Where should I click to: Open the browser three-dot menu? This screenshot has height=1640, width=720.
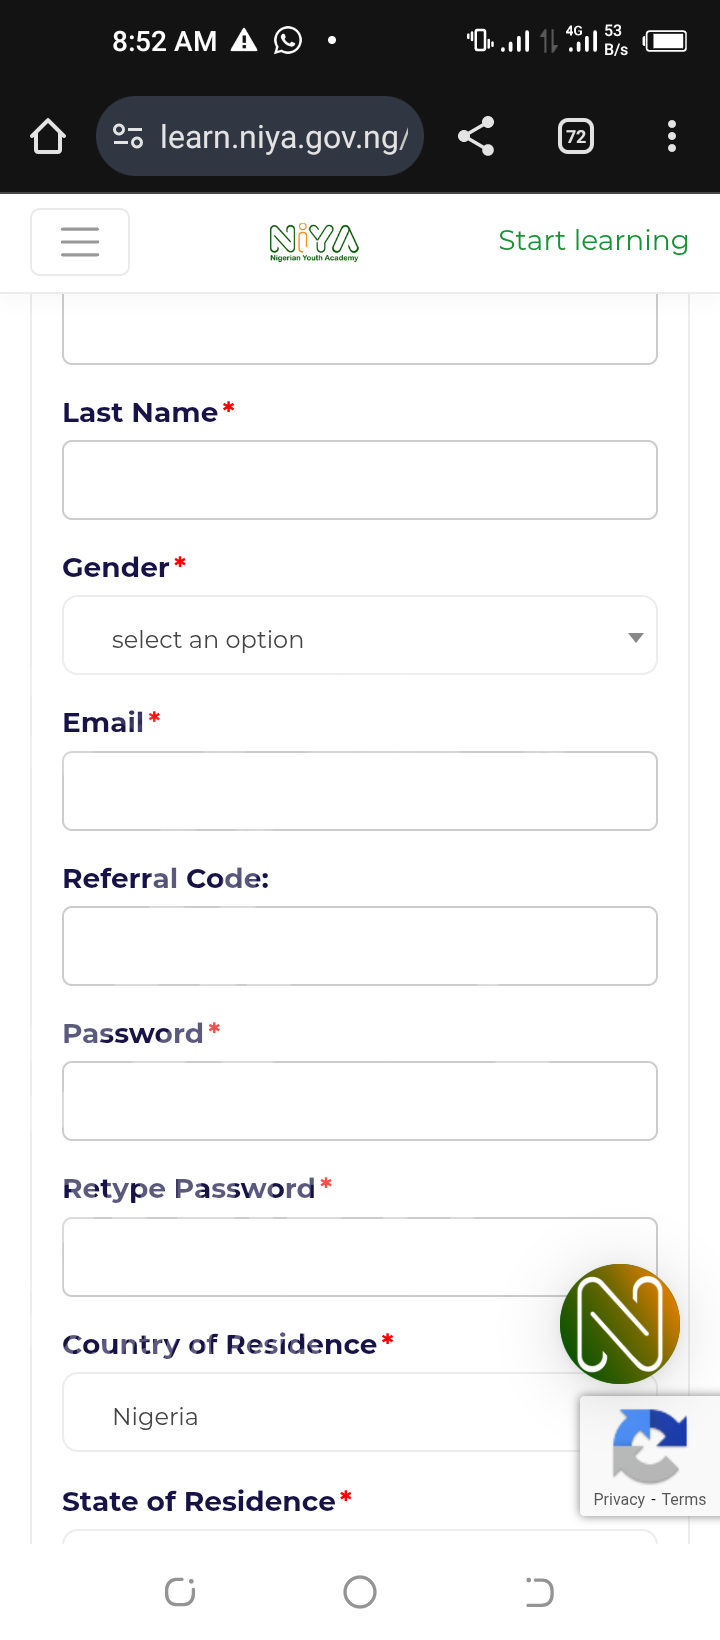tap(672, 136)
